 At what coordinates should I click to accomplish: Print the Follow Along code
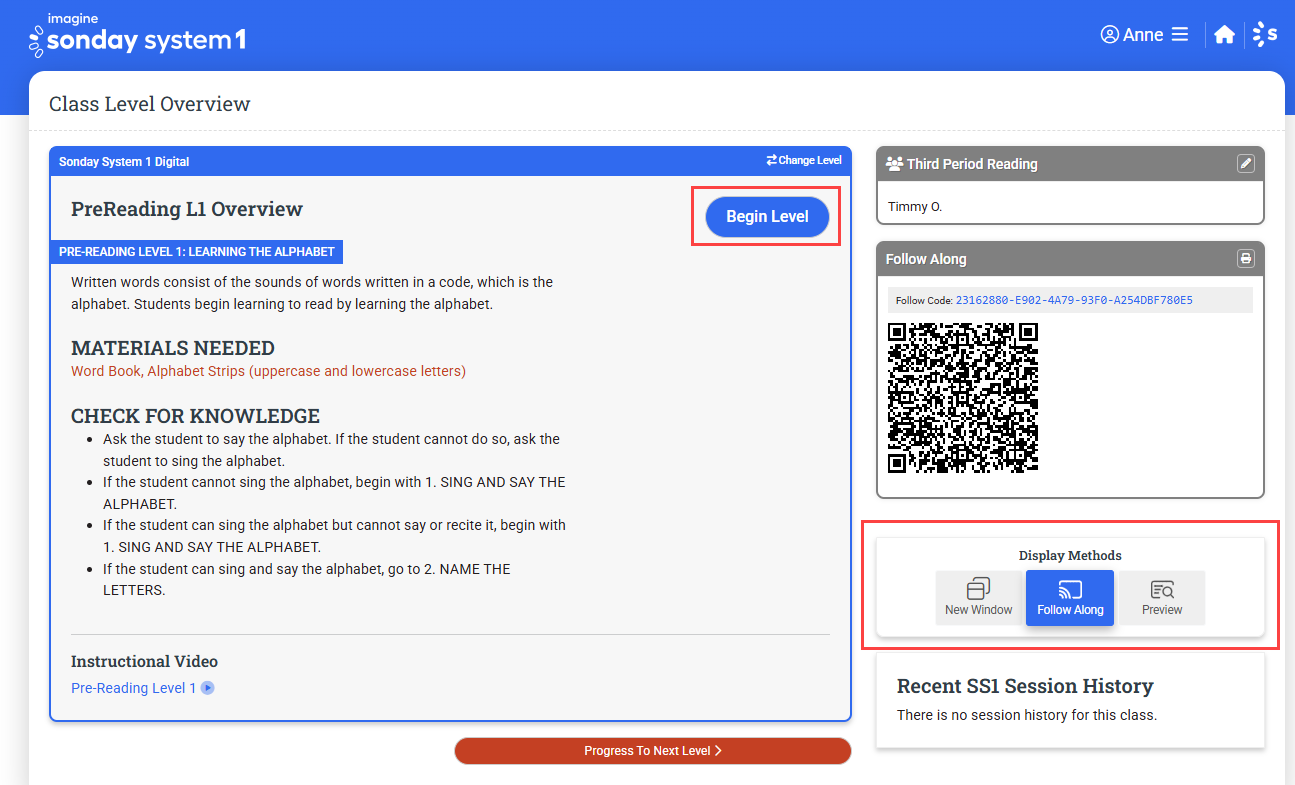1245,259
